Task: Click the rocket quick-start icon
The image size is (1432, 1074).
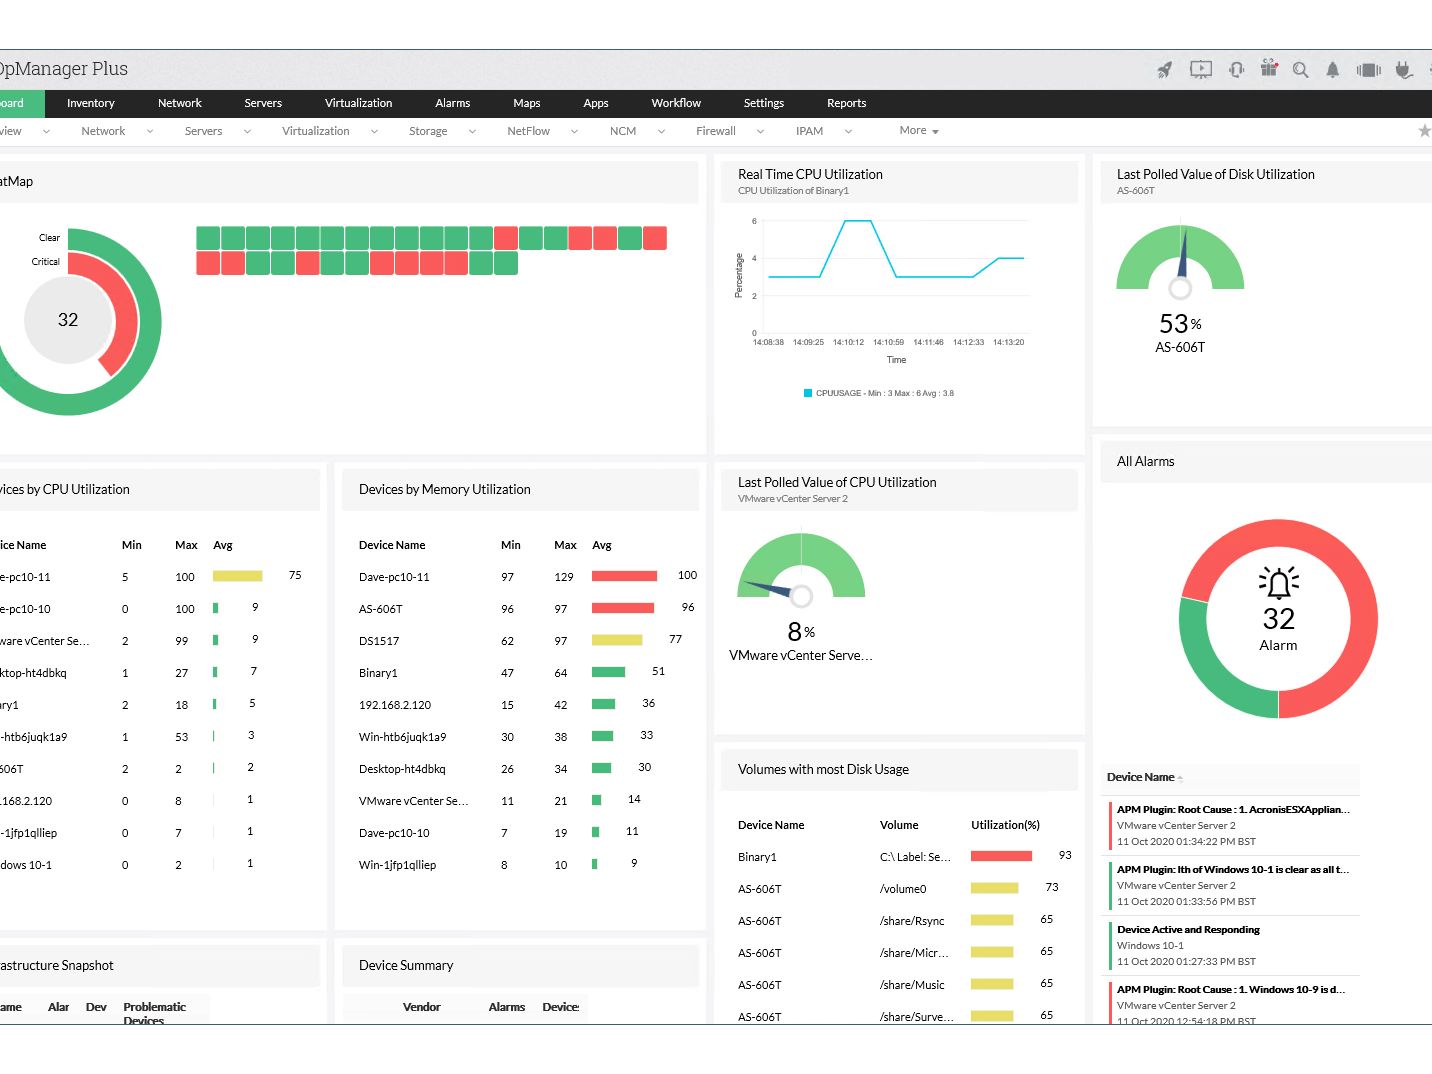Action: click(x=1165, y=70)
